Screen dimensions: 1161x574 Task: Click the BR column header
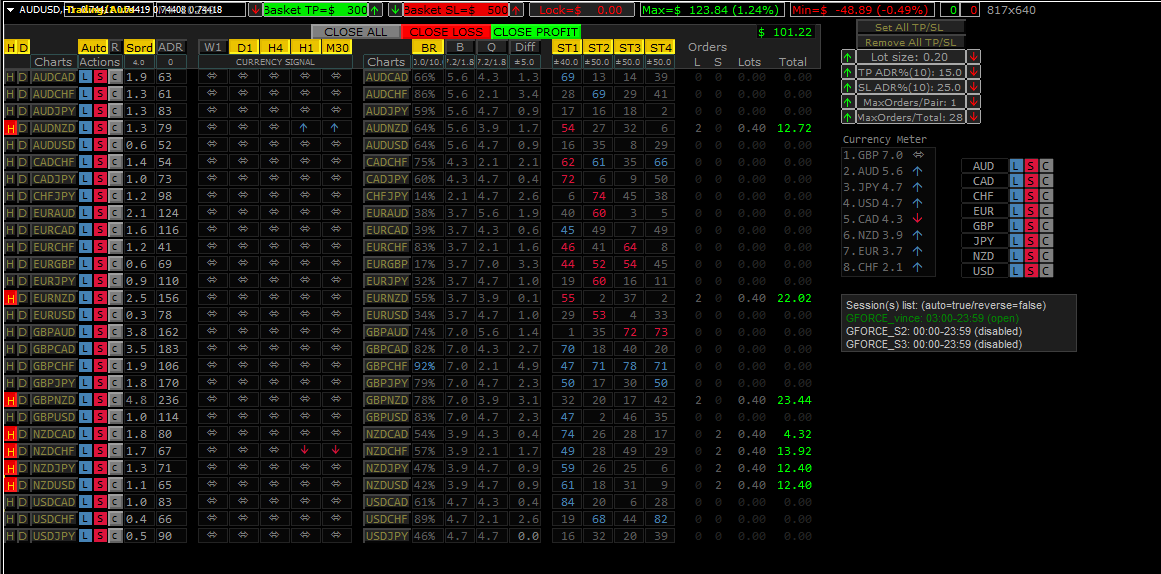(x=427, y=47)
